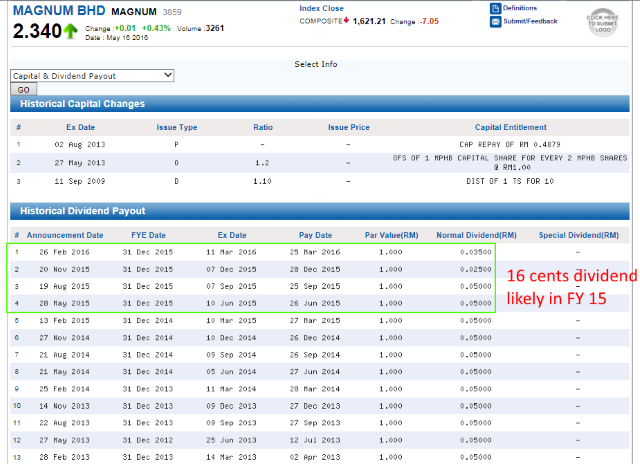Screen dimensions: 640x464
Task: Click the green up arrow beside price
Action: pyautogui.click(x=71, y=31)
